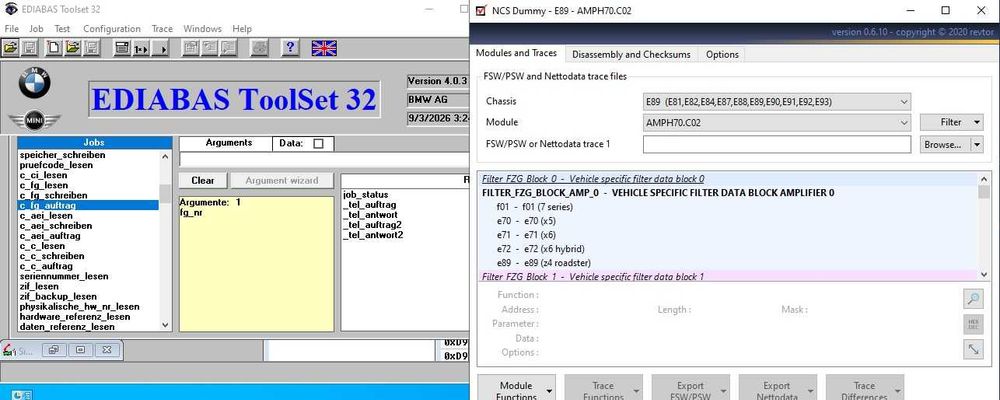Image resolution: width=1000 pixels, height=400 pixels.
Task: Click the '1x' run-once arrow icon
Action: 141,48
